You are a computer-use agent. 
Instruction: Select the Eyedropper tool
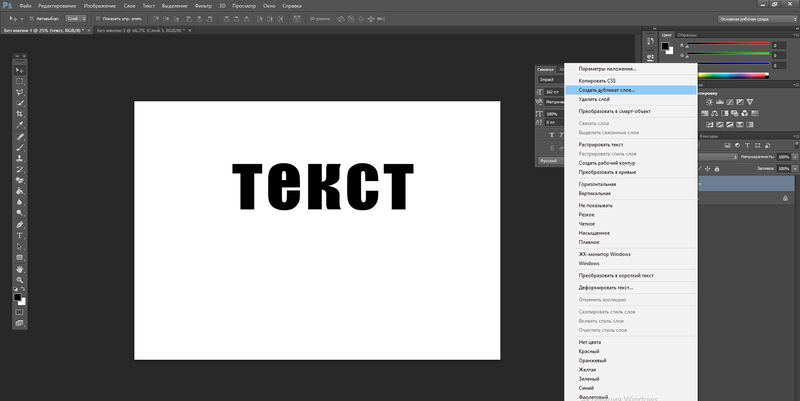19,125
